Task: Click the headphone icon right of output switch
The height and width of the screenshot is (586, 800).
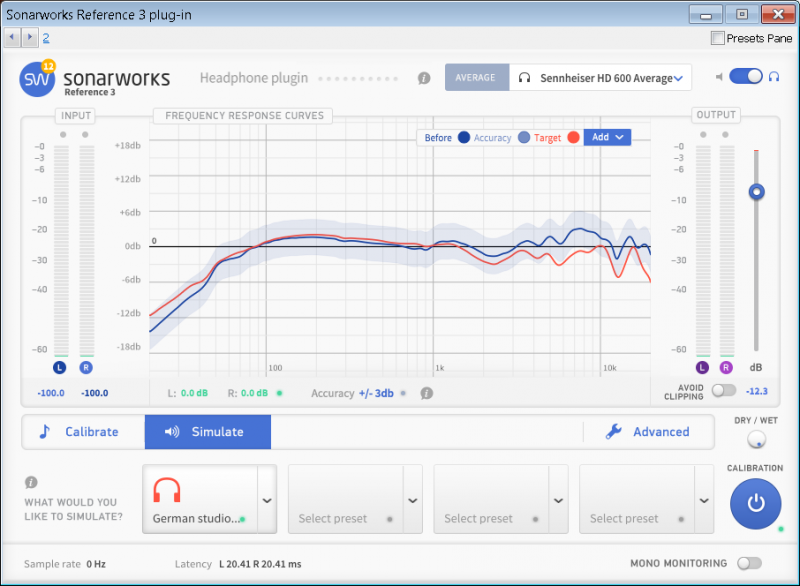Action: 774,77
